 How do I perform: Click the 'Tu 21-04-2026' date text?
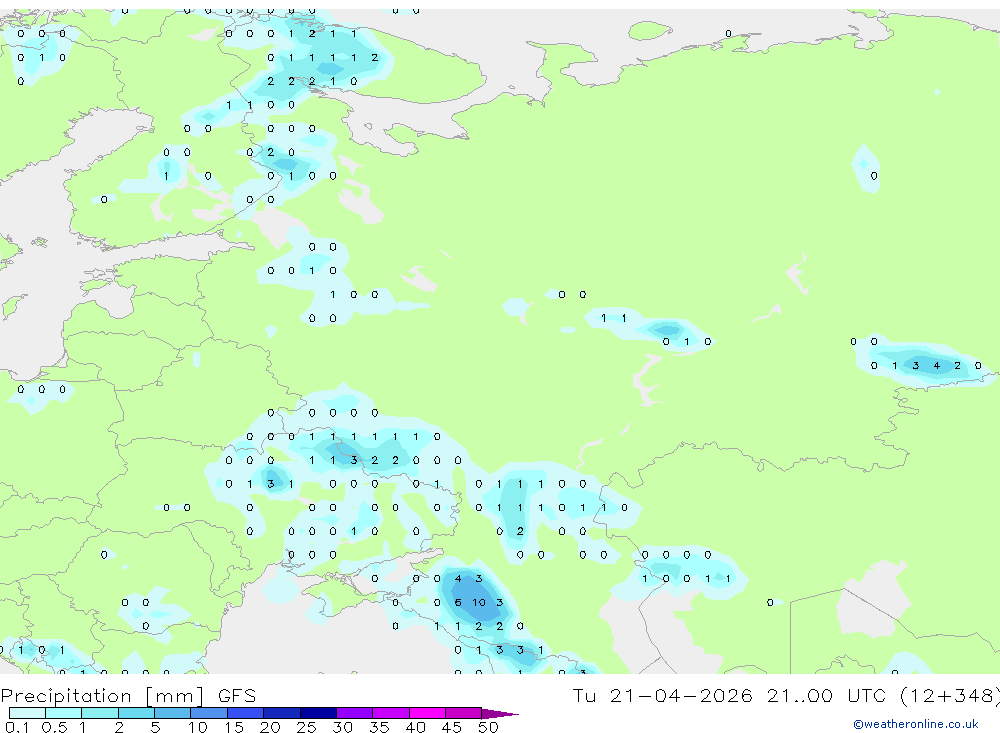pyautogui.click(x=663, y=695)
